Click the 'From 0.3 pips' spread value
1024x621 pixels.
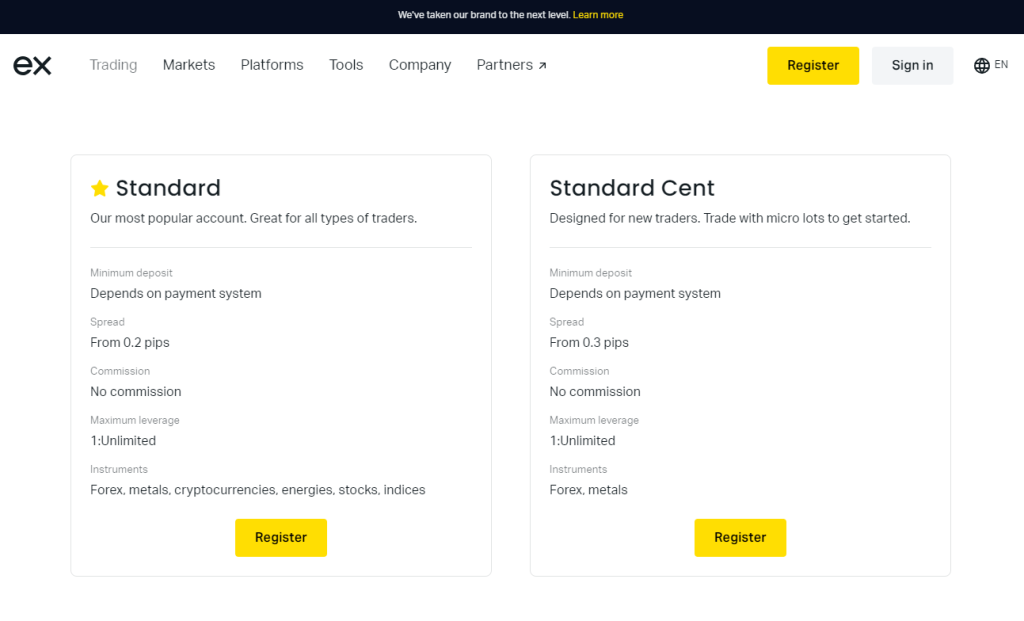point(589,343)
